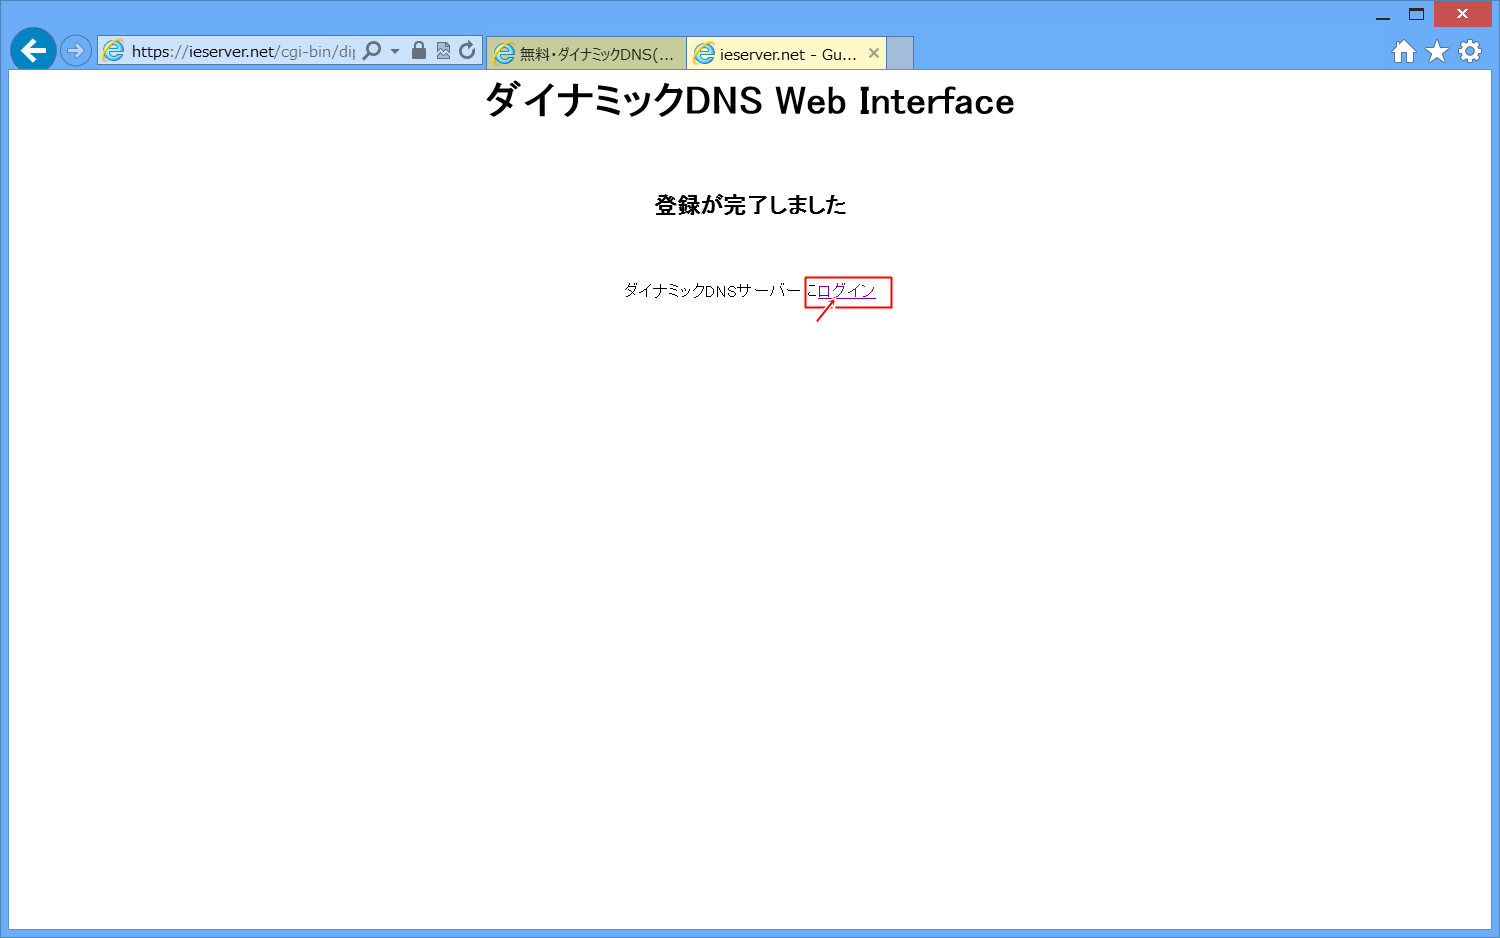The width and height of the screenshot is (1500, 938).
Task: Navigate back to the previous page
Action: [x=33, y=50]
